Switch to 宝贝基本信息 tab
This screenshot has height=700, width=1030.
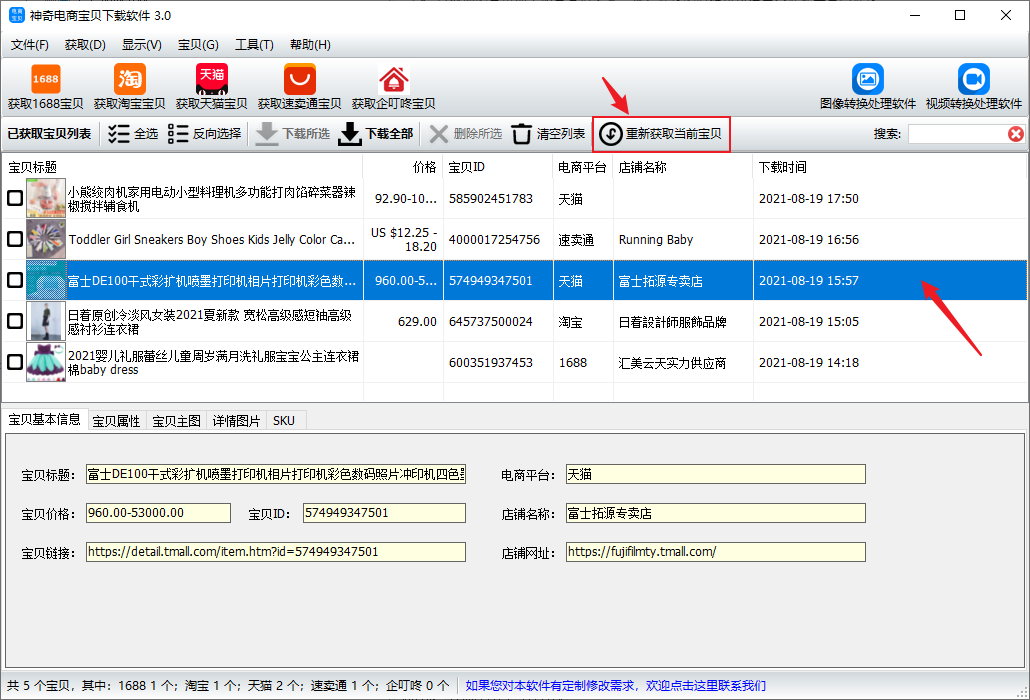[45, 420]
